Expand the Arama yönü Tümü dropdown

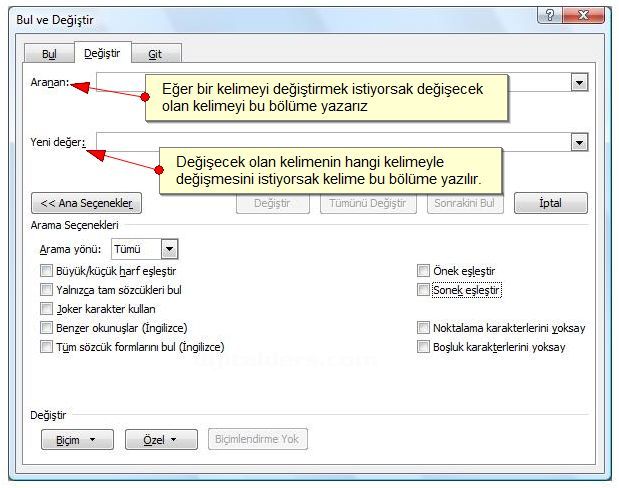(170, 249)
